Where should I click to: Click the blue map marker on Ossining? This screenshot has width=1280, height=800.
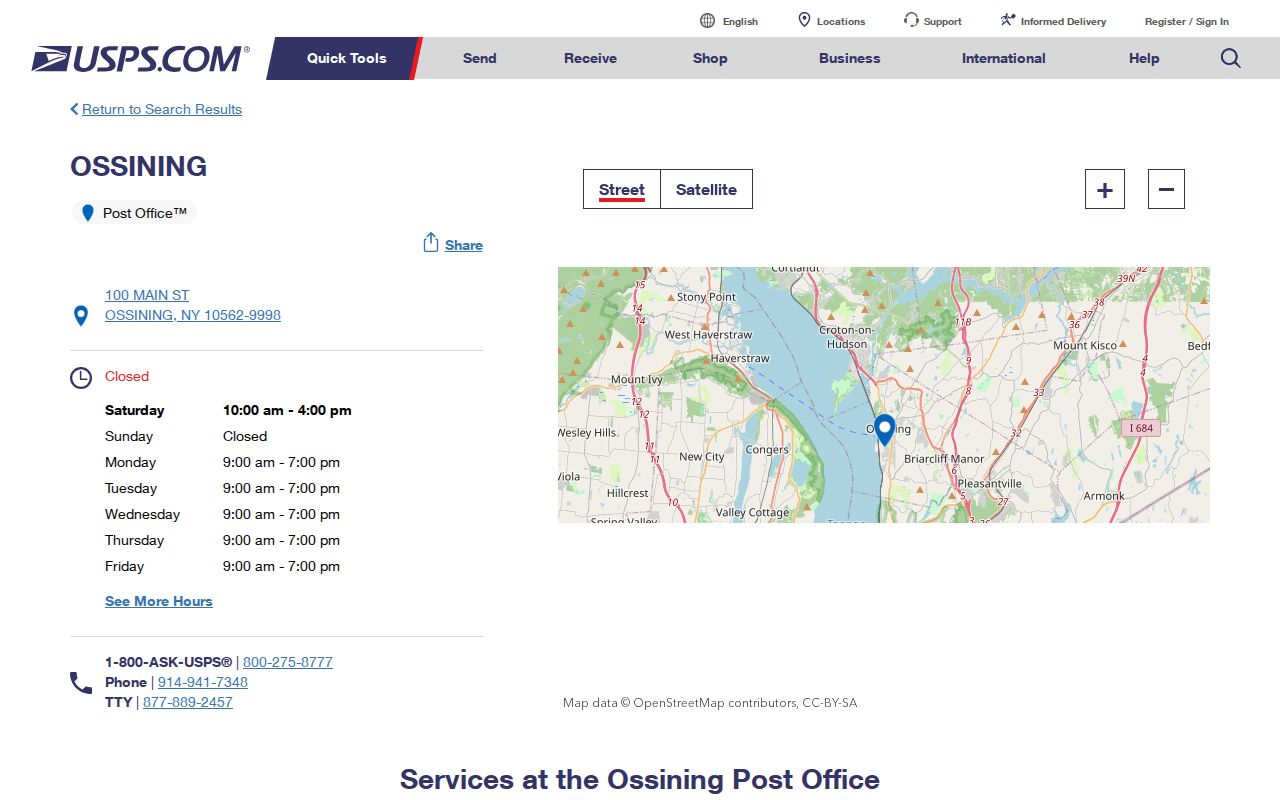tap(884, 430)
